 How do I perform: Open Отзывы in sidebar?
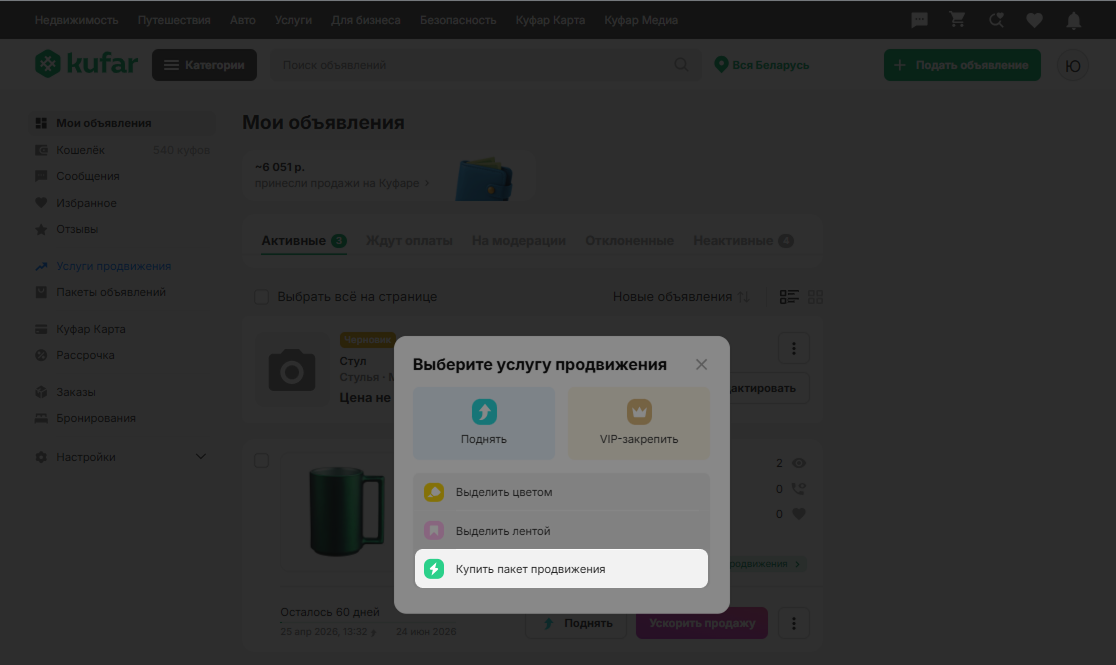tap(77, 229)
